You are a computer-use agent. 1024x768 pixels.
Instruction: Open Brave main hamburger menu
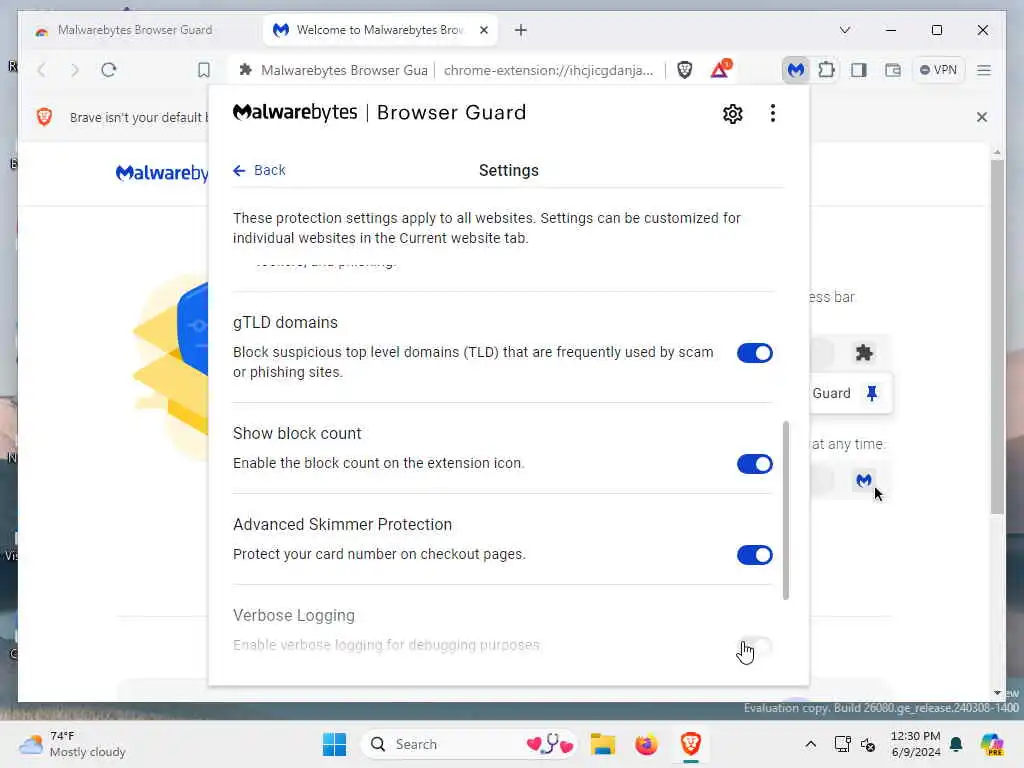tap(984, 70)
